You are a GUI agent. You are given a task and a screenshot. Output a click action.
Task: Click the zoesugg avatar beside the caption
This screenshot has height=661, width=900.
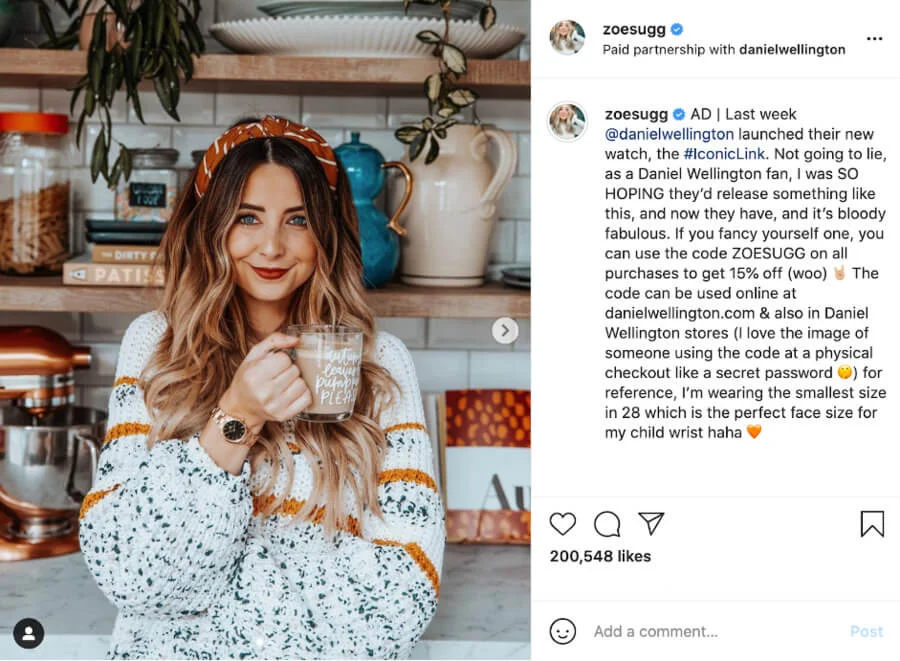[x=567, y=121]
